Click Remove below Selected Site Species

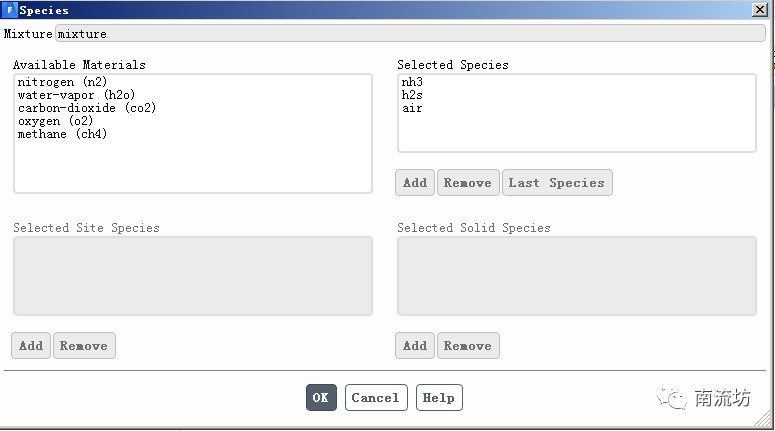[84, 346]
